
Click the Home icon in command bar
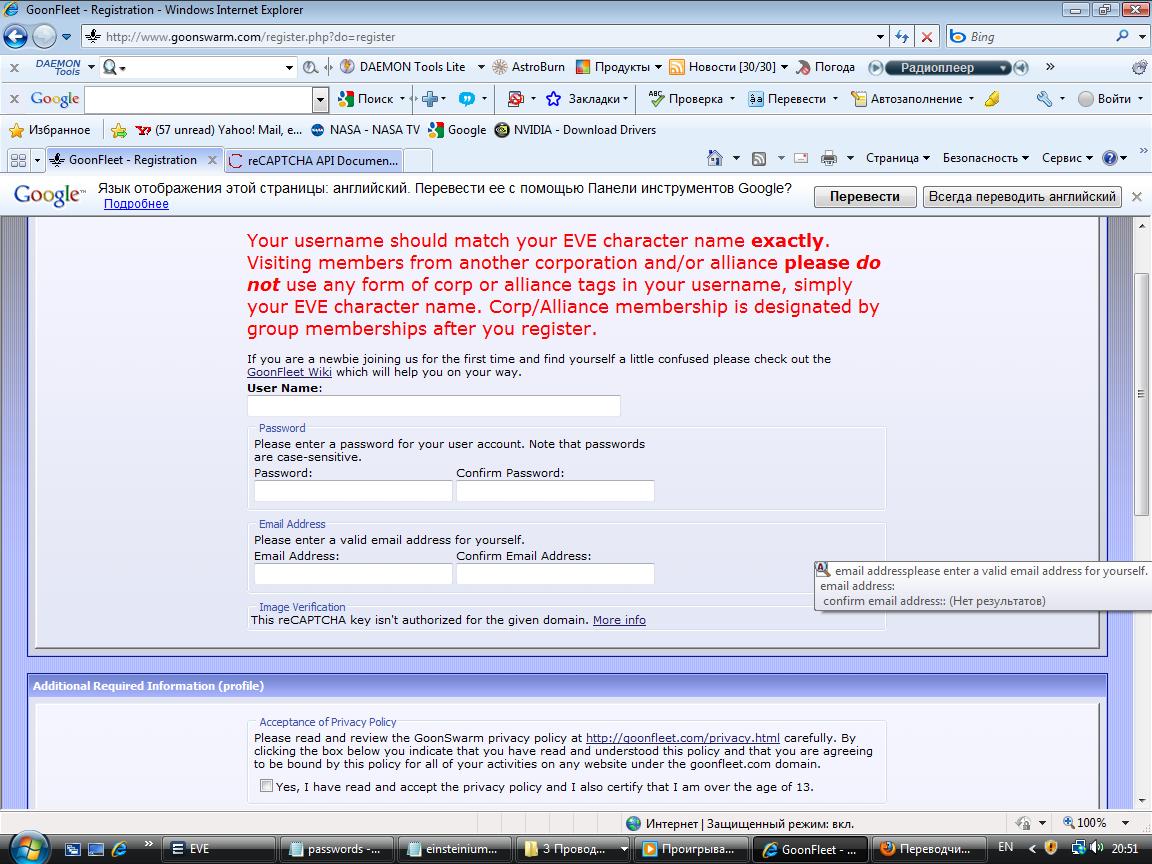[x=714, y=158]
